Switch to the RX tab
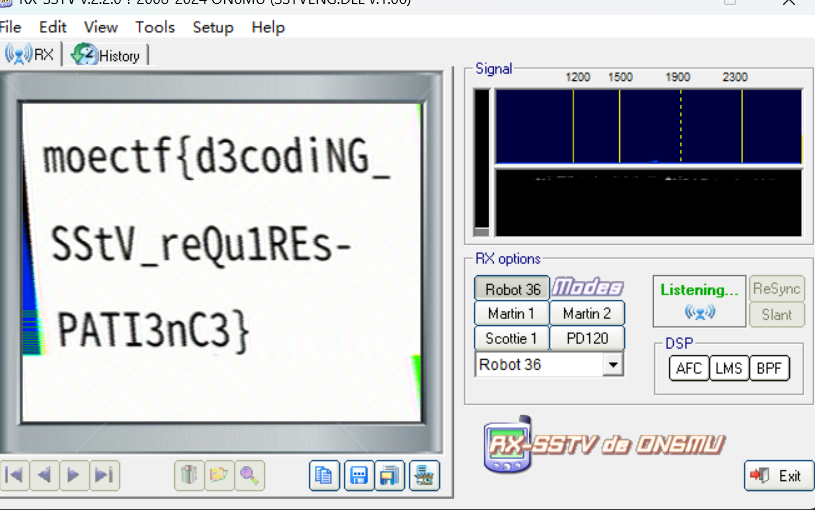This screenshot has height=510, width=815. click(29, 55)
